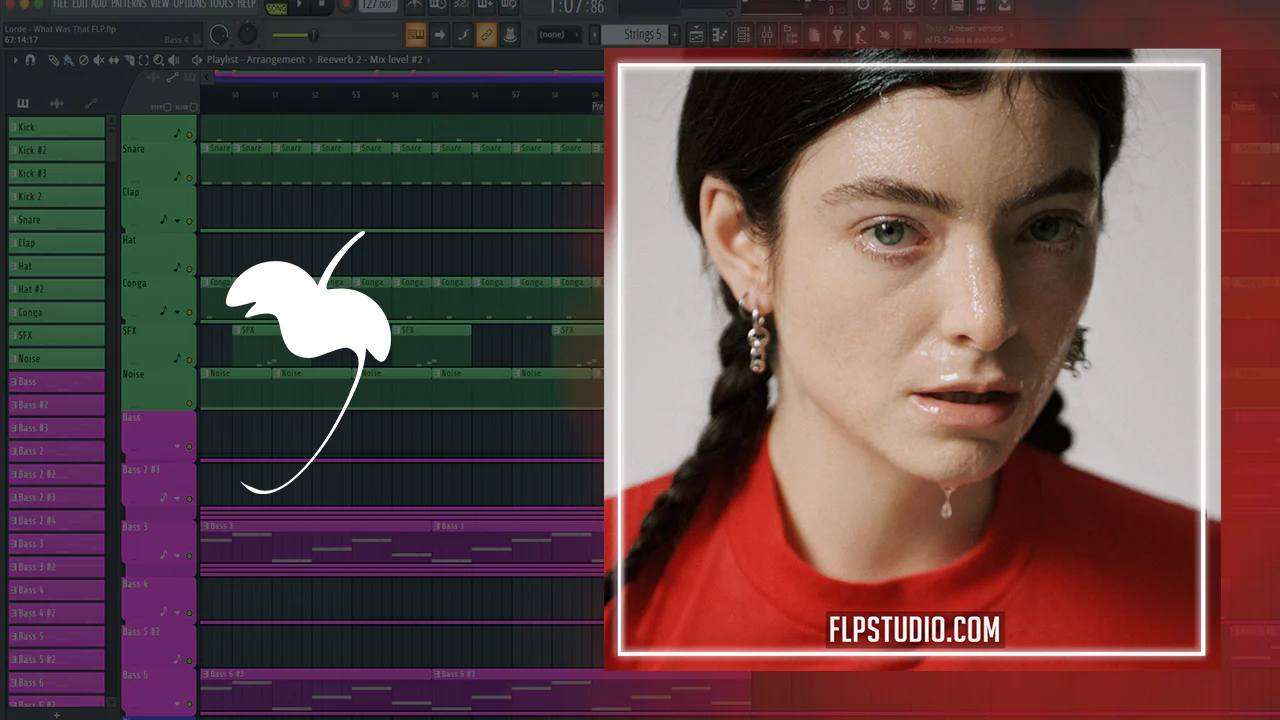1280x720 pixels.
Task: Select the Slice tool in playlist toolbar
Action: [128, 60]
